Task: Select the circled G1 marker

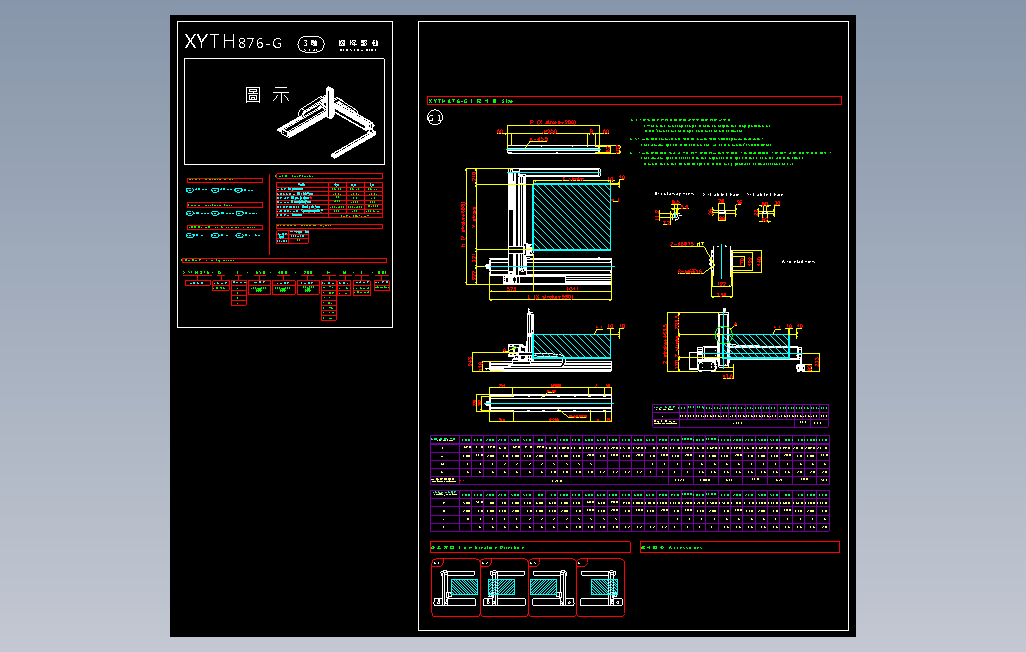Action: pos(434,117)
